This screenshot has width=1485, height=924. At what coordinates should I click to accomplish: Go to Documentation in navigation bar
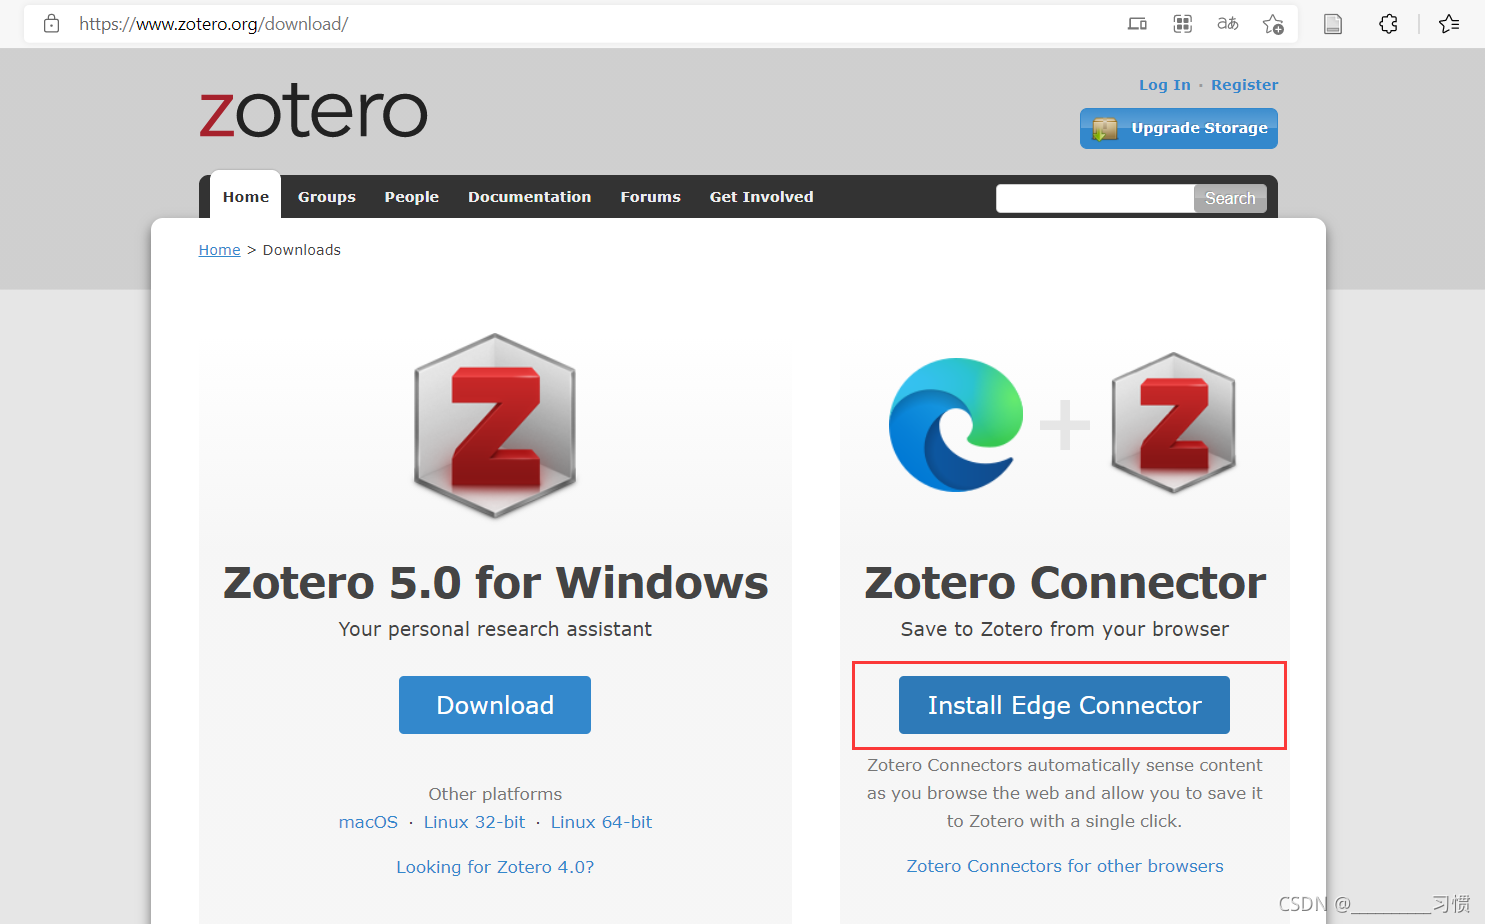click(x=530, y=197)
